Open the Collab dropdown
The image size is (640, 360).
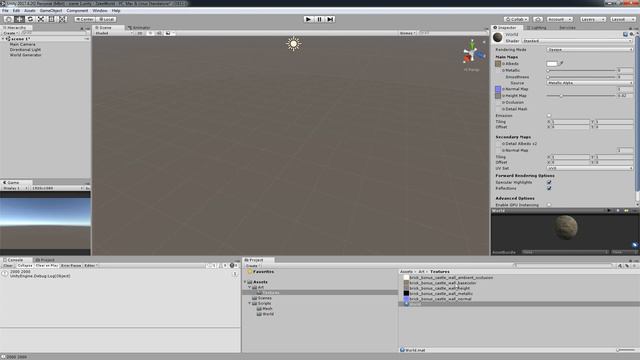coord(516,19)
